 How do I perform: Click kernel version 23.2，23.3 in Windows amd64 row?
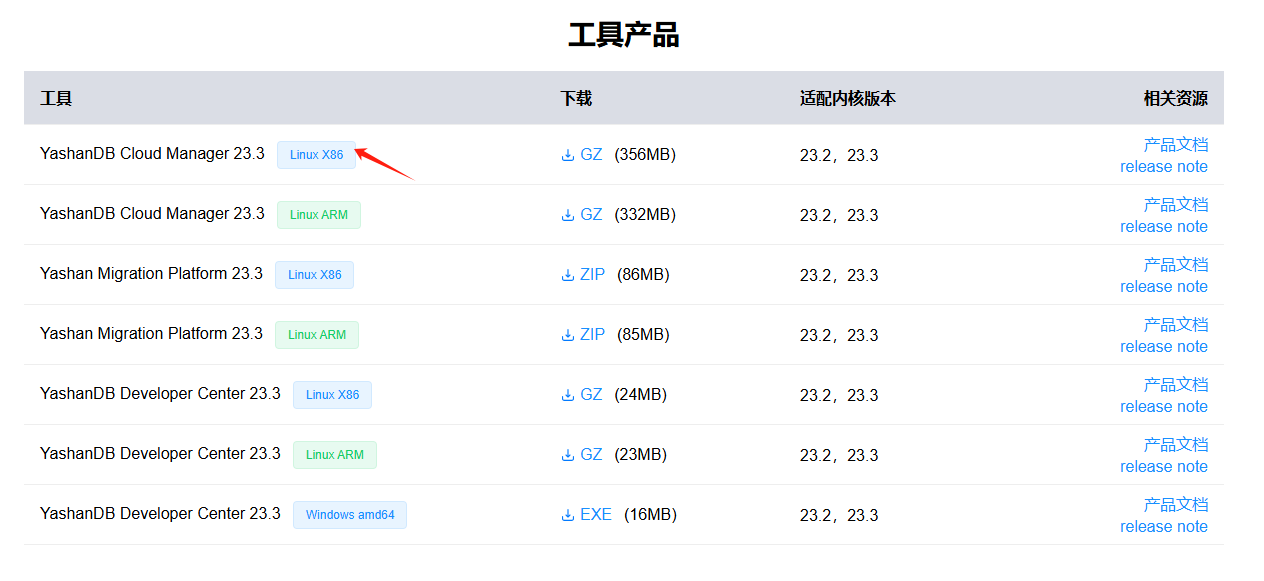tap(839, 516)
